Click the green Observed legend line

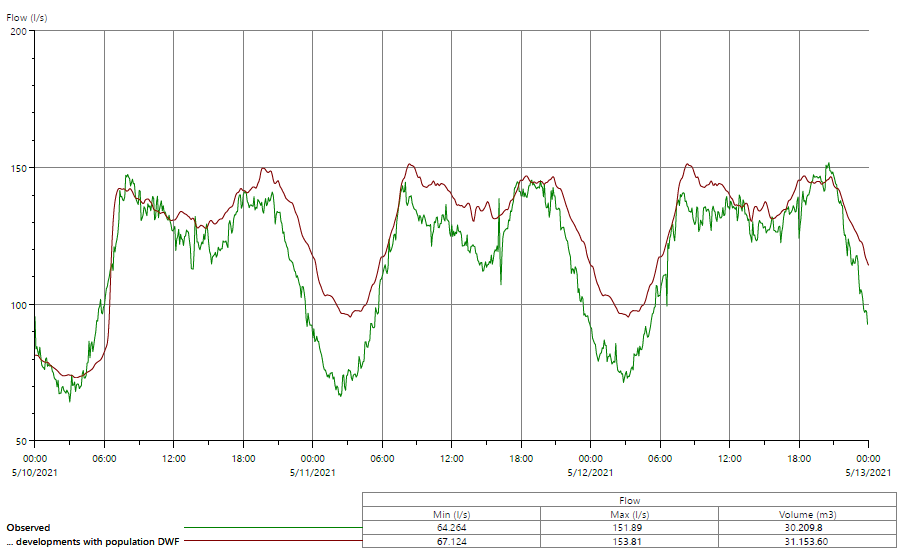point(270,527)
